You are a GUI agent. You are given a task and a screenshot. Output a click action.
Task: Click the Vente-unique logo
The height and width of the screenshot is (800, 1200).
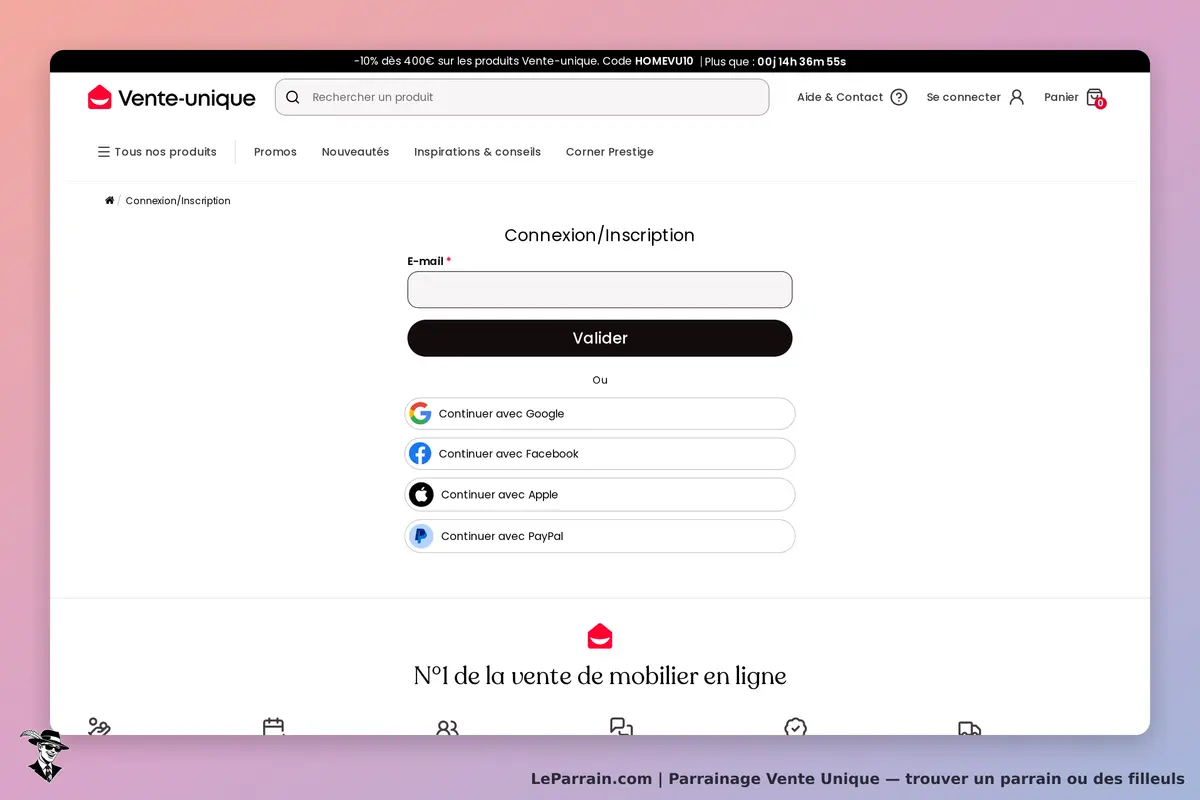coord(172,98)
